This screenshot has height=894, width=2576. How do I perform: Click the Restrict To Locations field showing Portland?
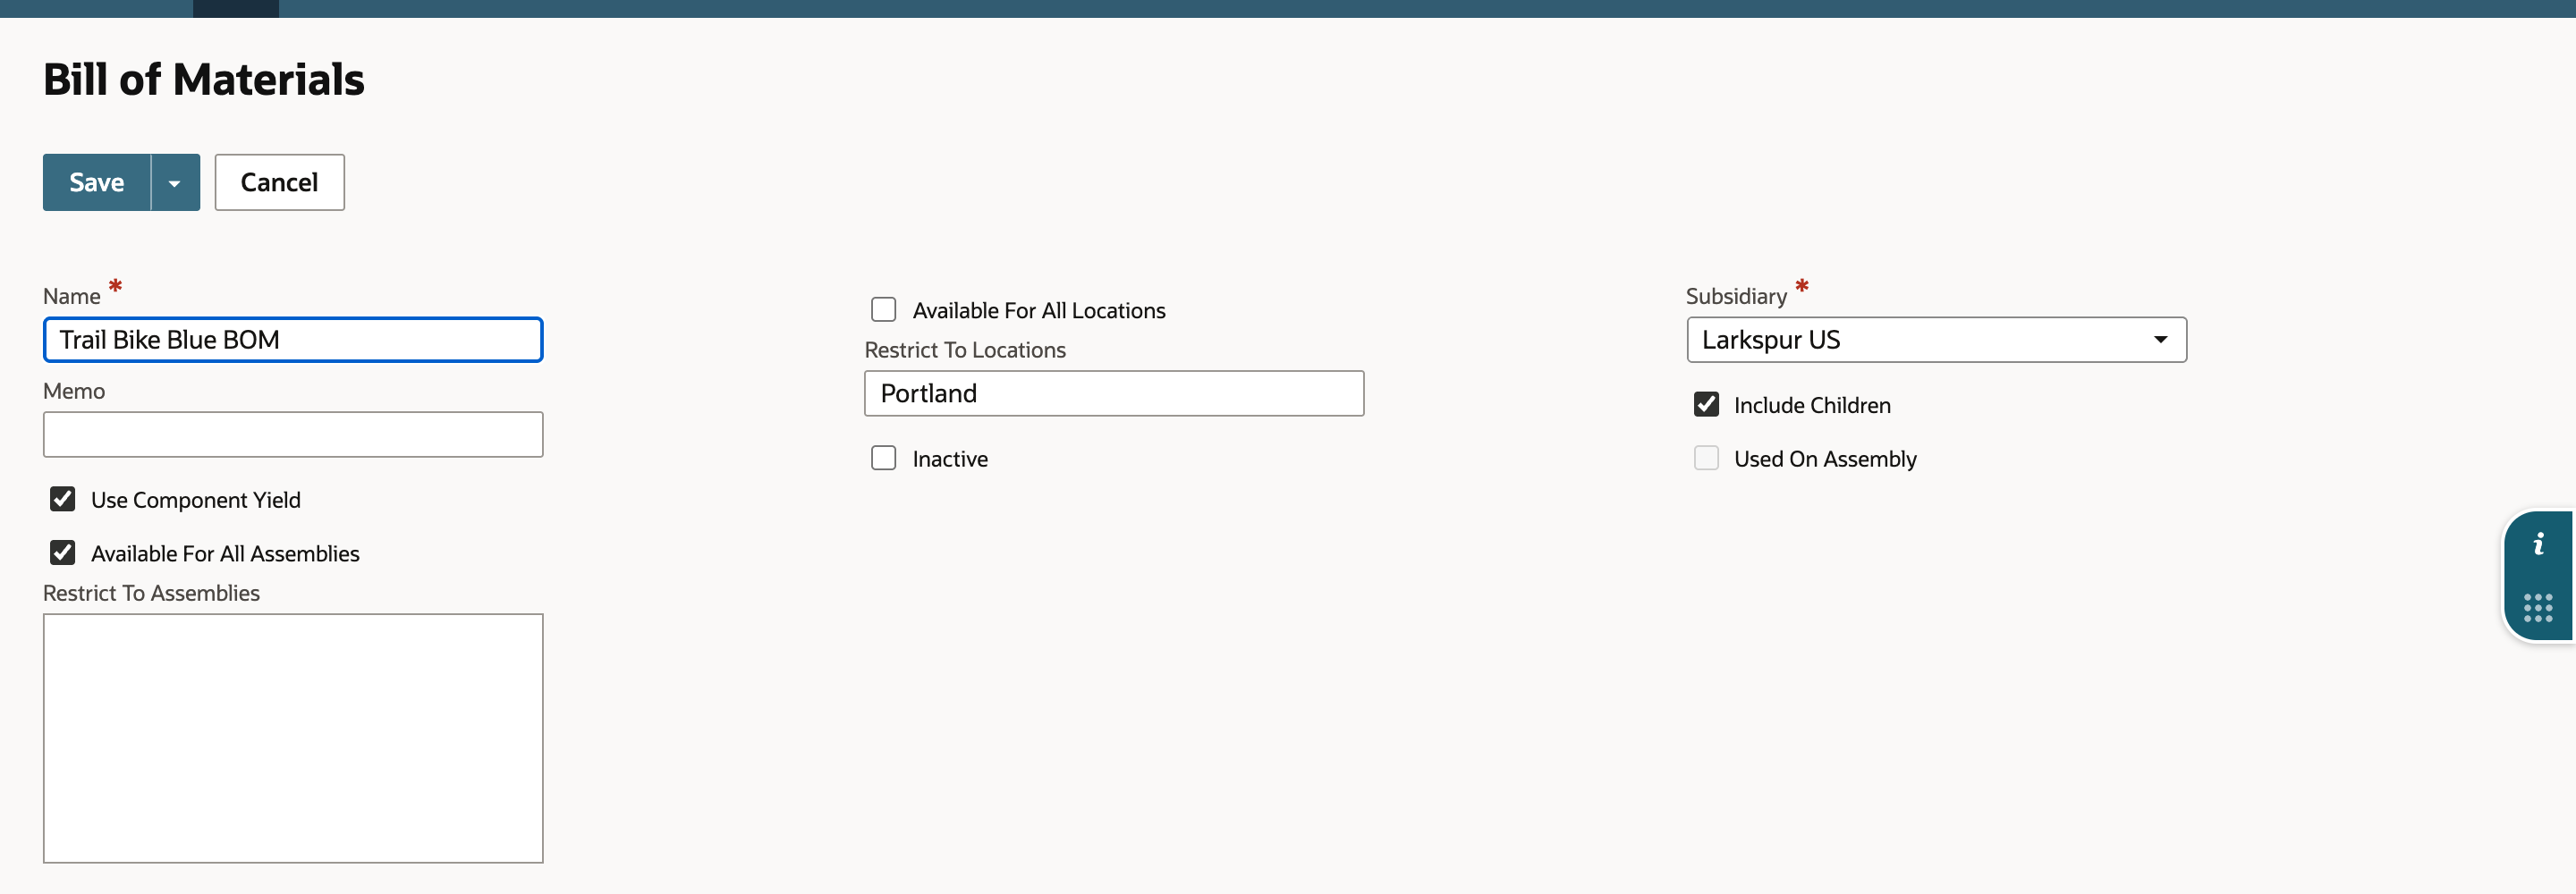click(x=1114, y=394)
